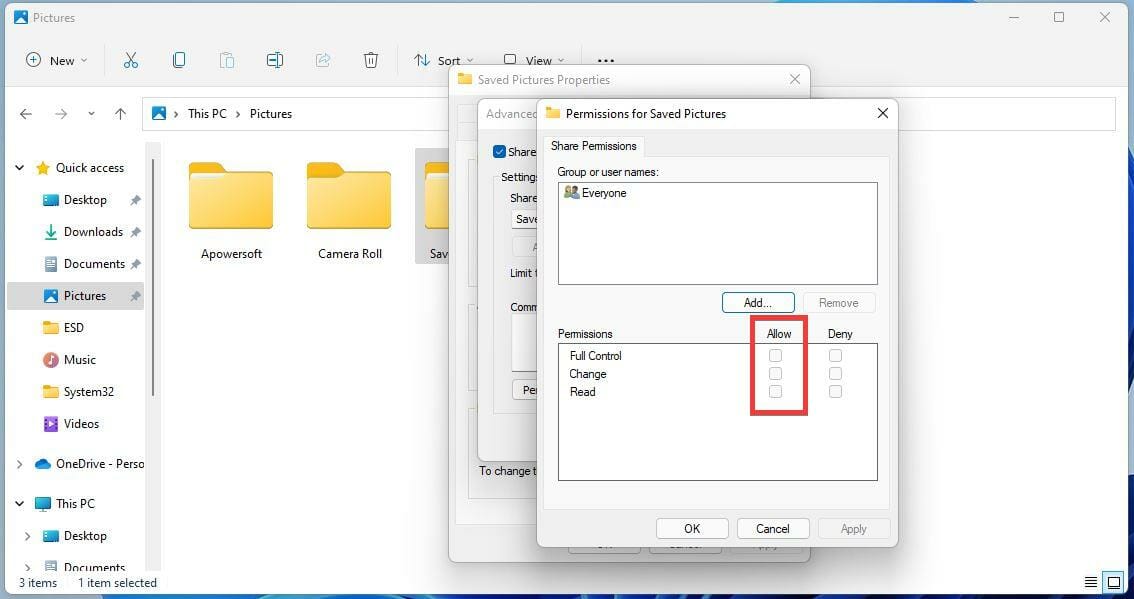Open recent locations chevron dropdown
The width and height of the screenshot is (1134, 599).
(91, 114)
